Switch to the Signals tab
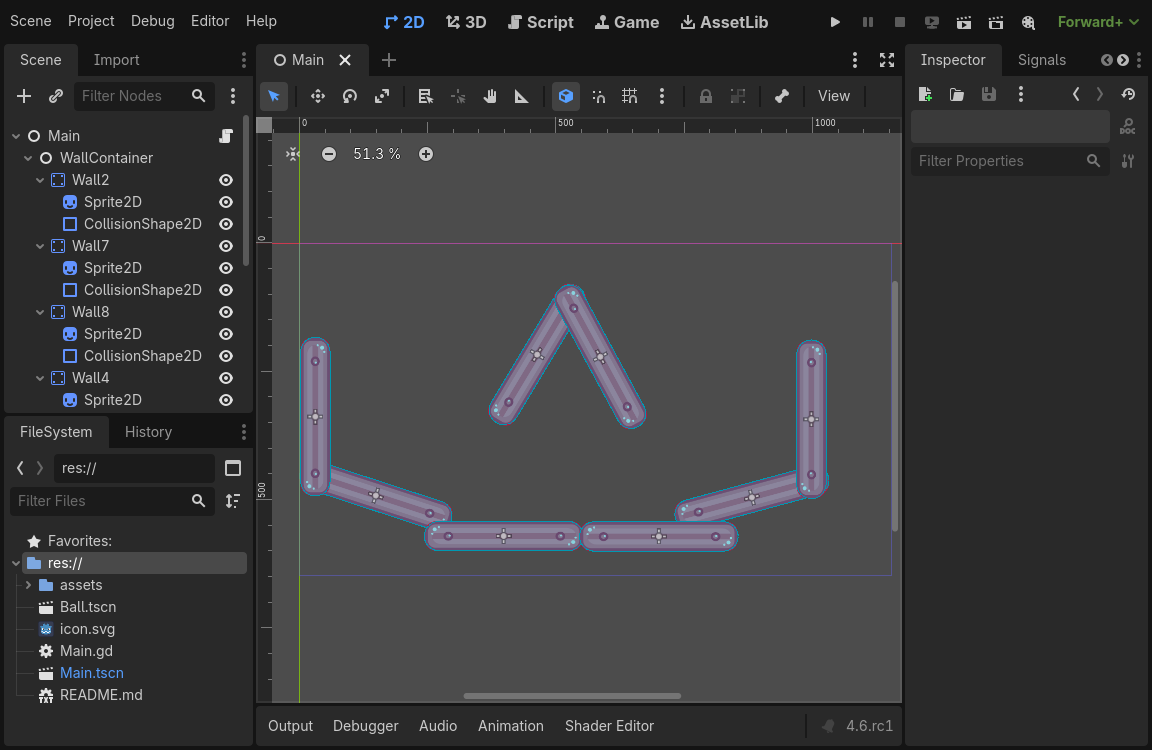This screenshot has width=1152, height=750. click(x=1041, y=60)
